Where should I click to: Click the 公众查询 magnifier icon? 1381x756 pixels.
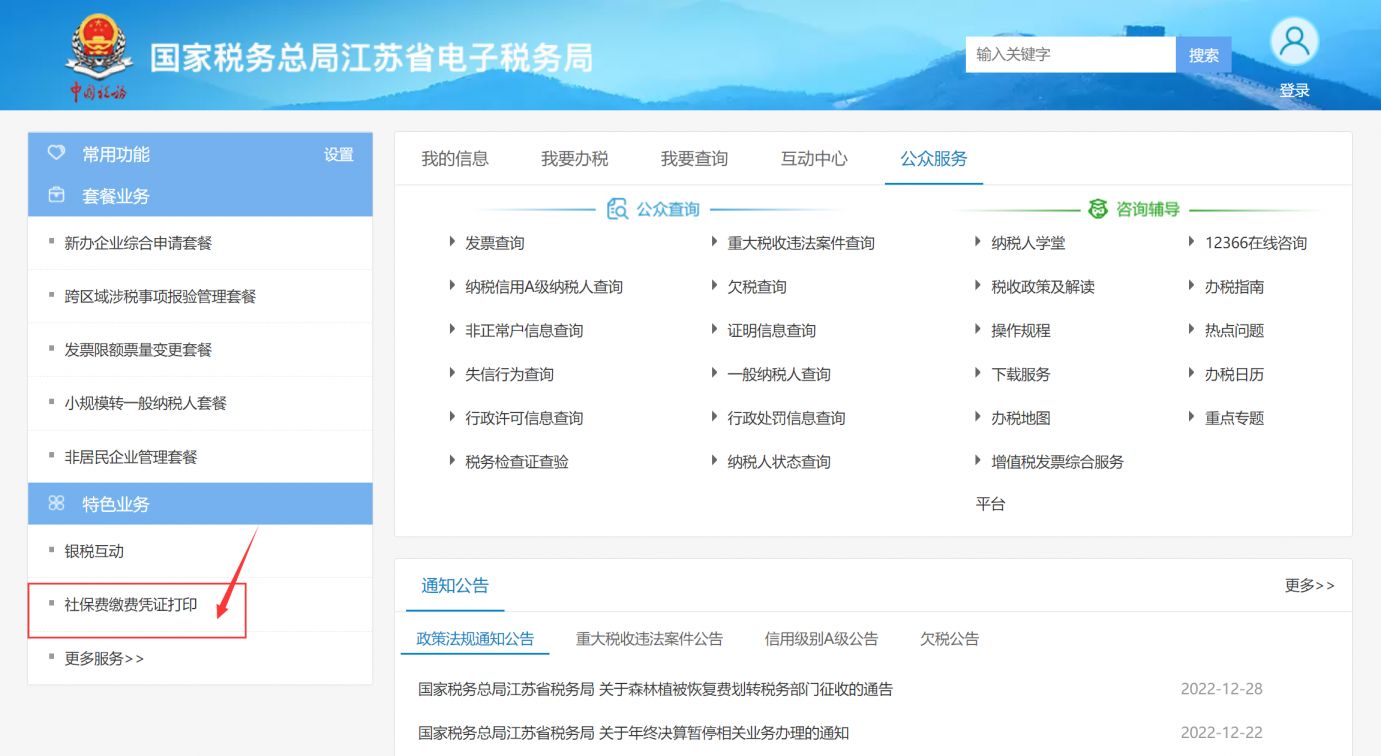[x=617, y=208]
